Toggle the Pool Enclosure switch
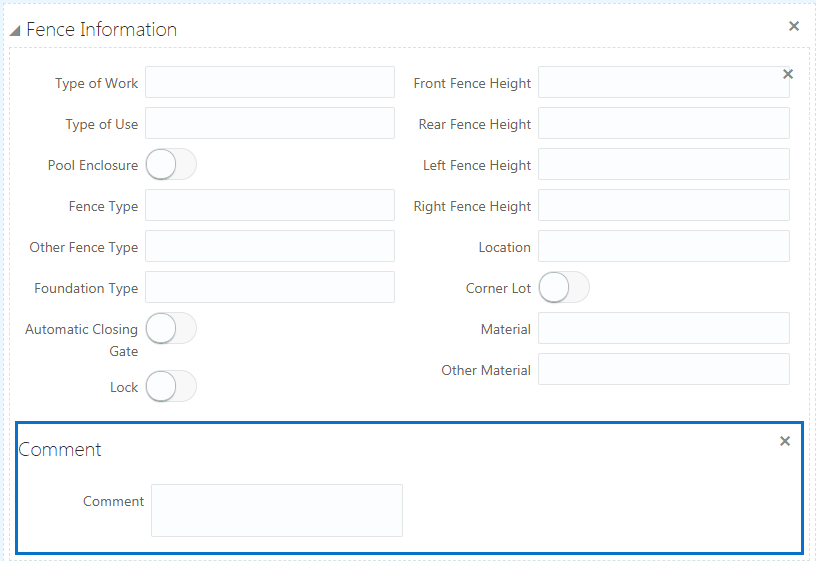The width and height of the screenshot is (816, 561). (x=171, y=165)
